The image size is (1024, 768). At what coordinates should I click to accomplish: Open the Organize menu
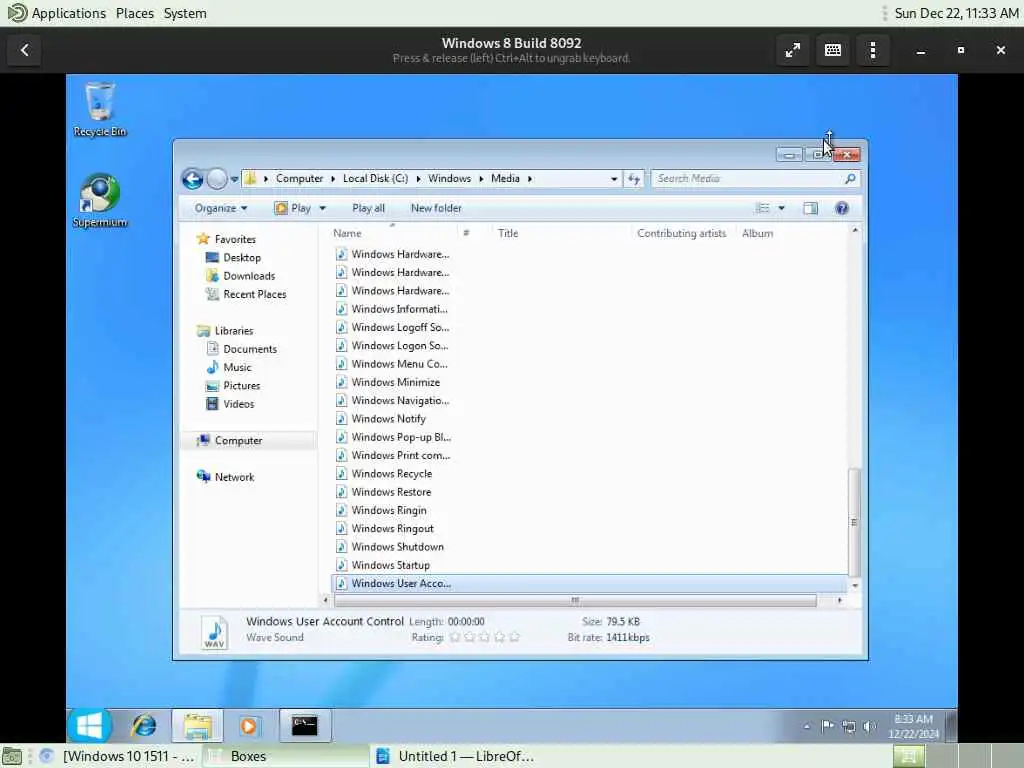(x=221, y=208)
